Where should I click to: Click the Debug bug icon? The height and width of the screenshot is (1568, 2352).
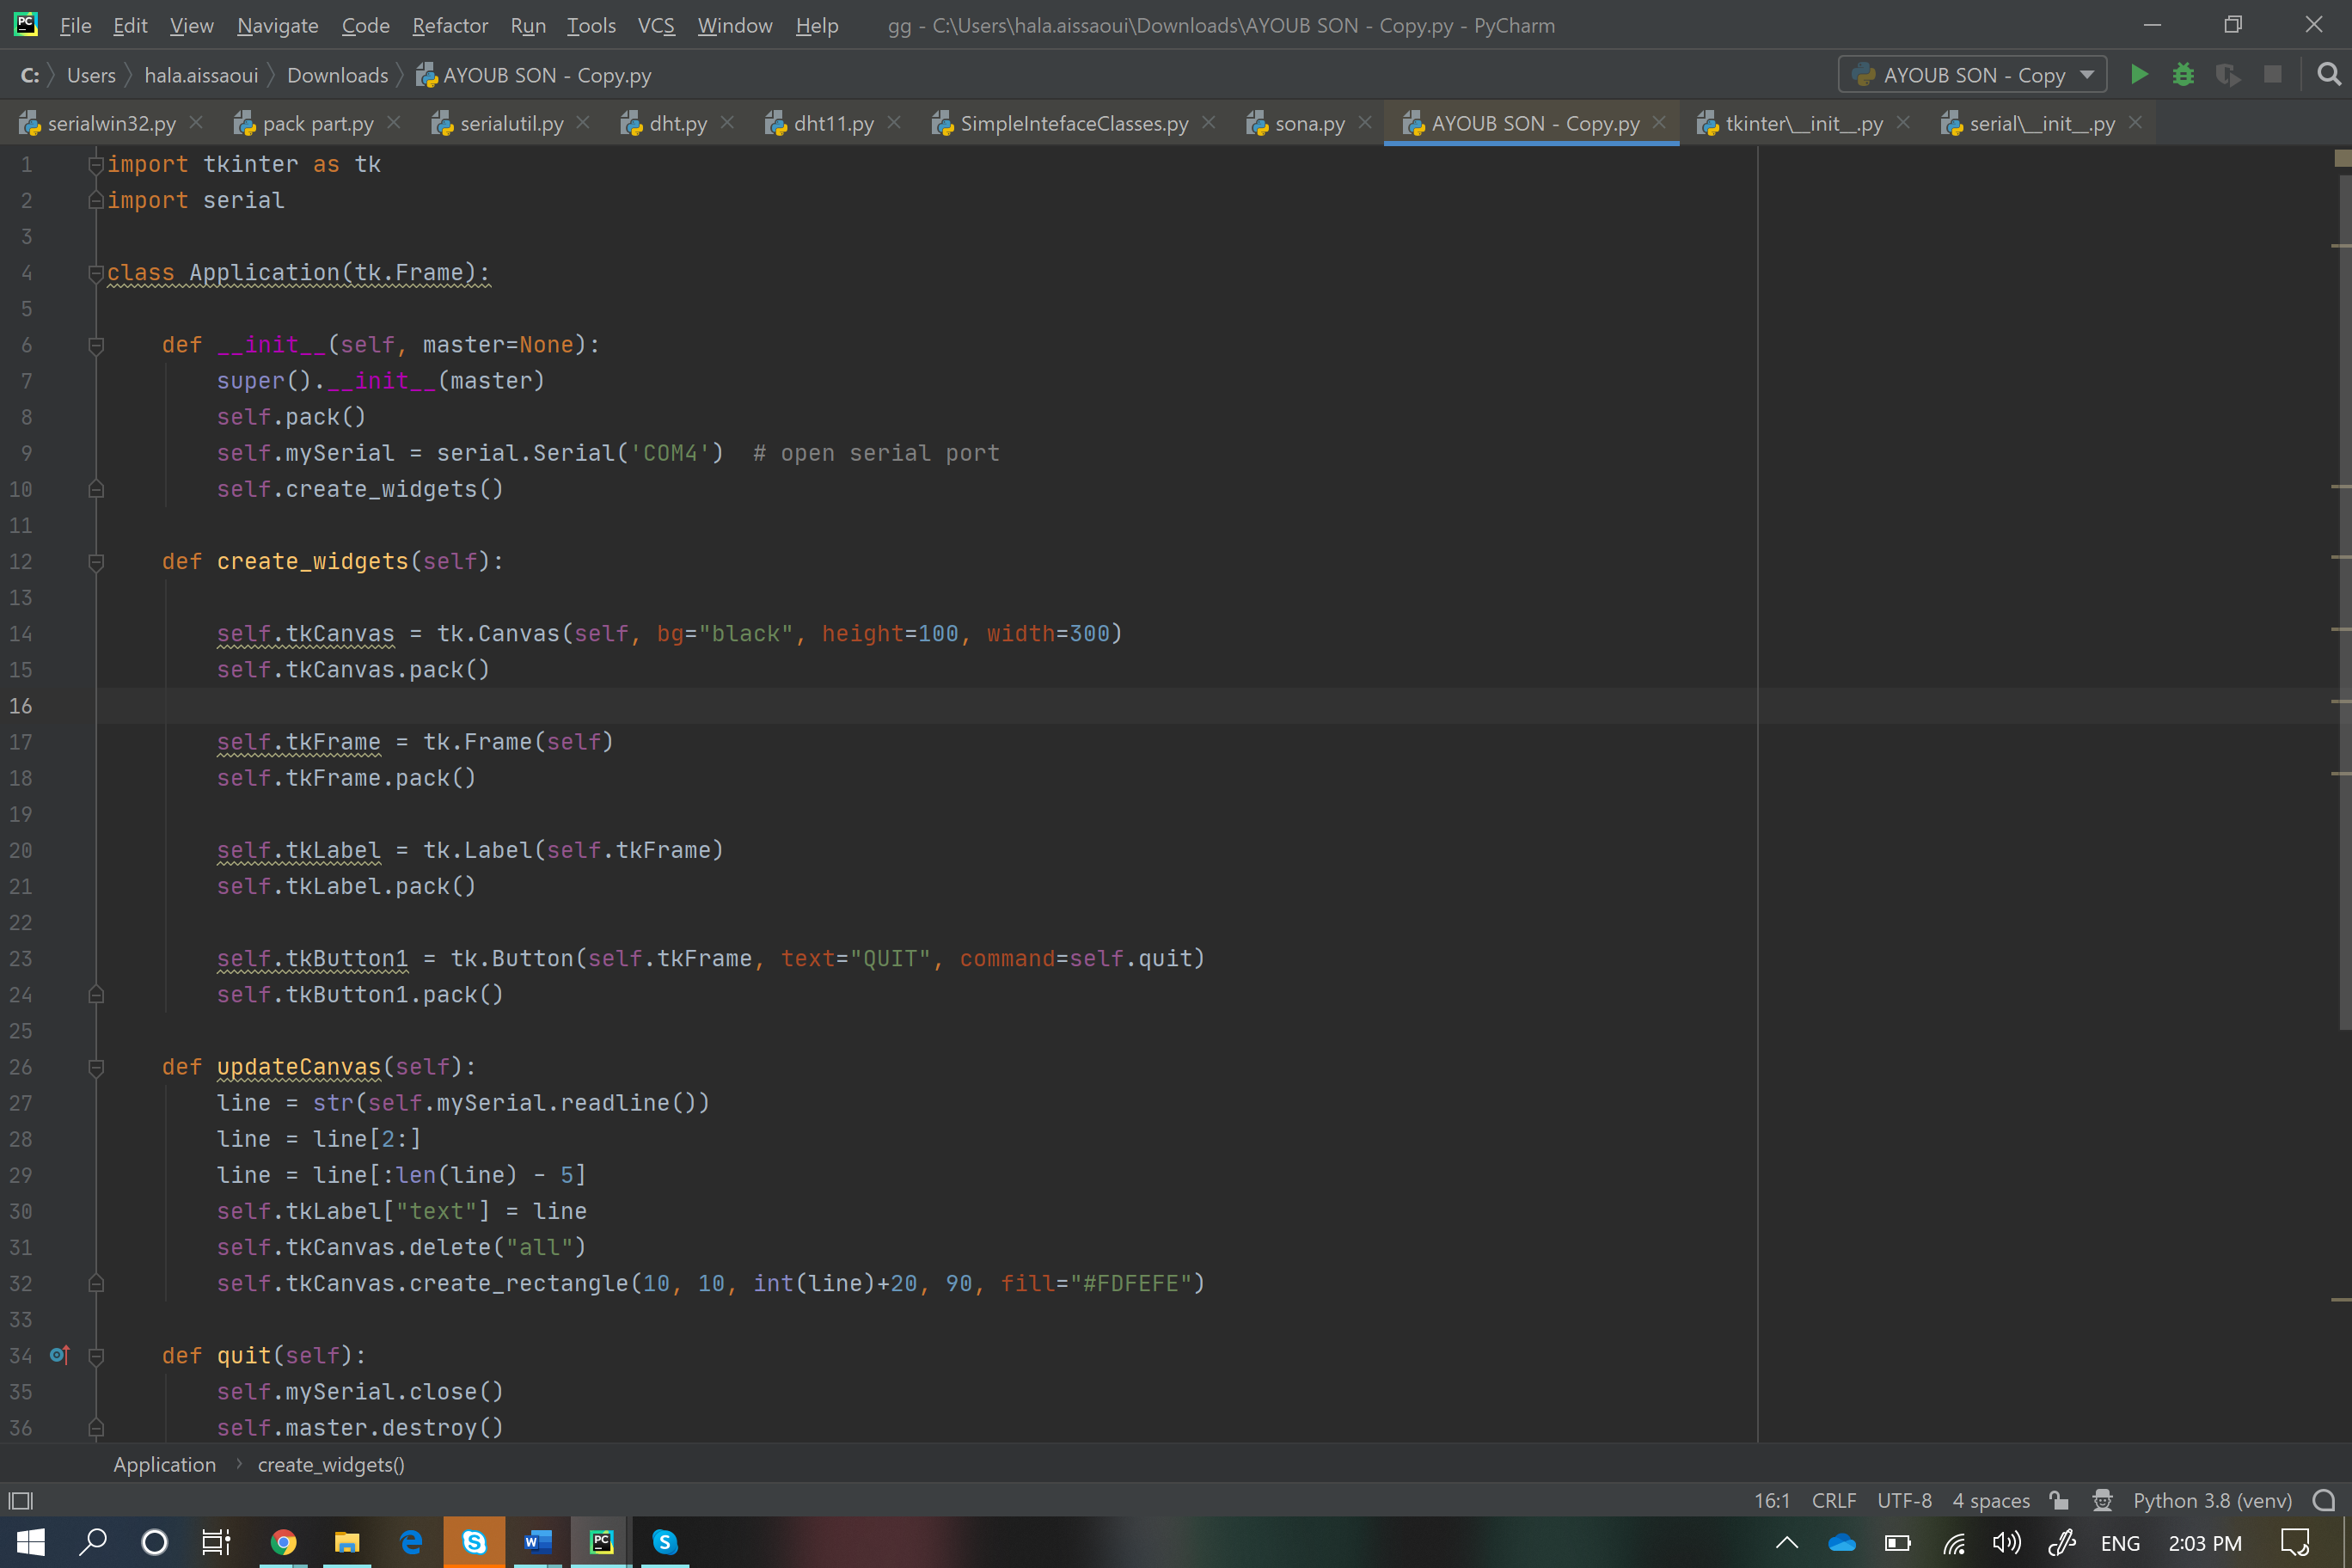point(2183,75)
